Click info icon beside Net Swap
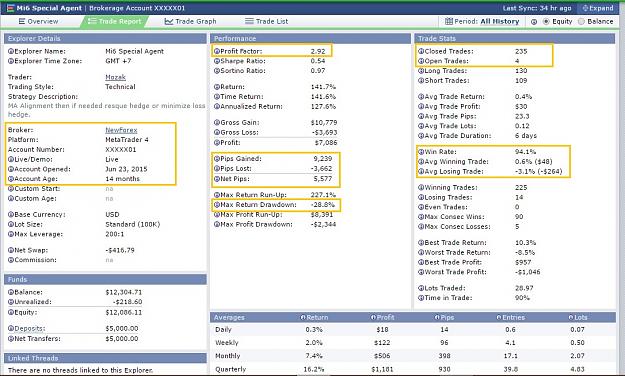The image size is (625, 376). [x=11, y=250]
